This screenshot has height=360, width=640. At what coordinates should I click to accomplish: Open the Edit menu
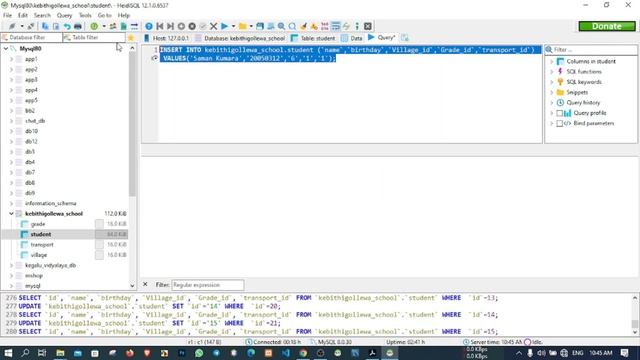coord(23,15)
